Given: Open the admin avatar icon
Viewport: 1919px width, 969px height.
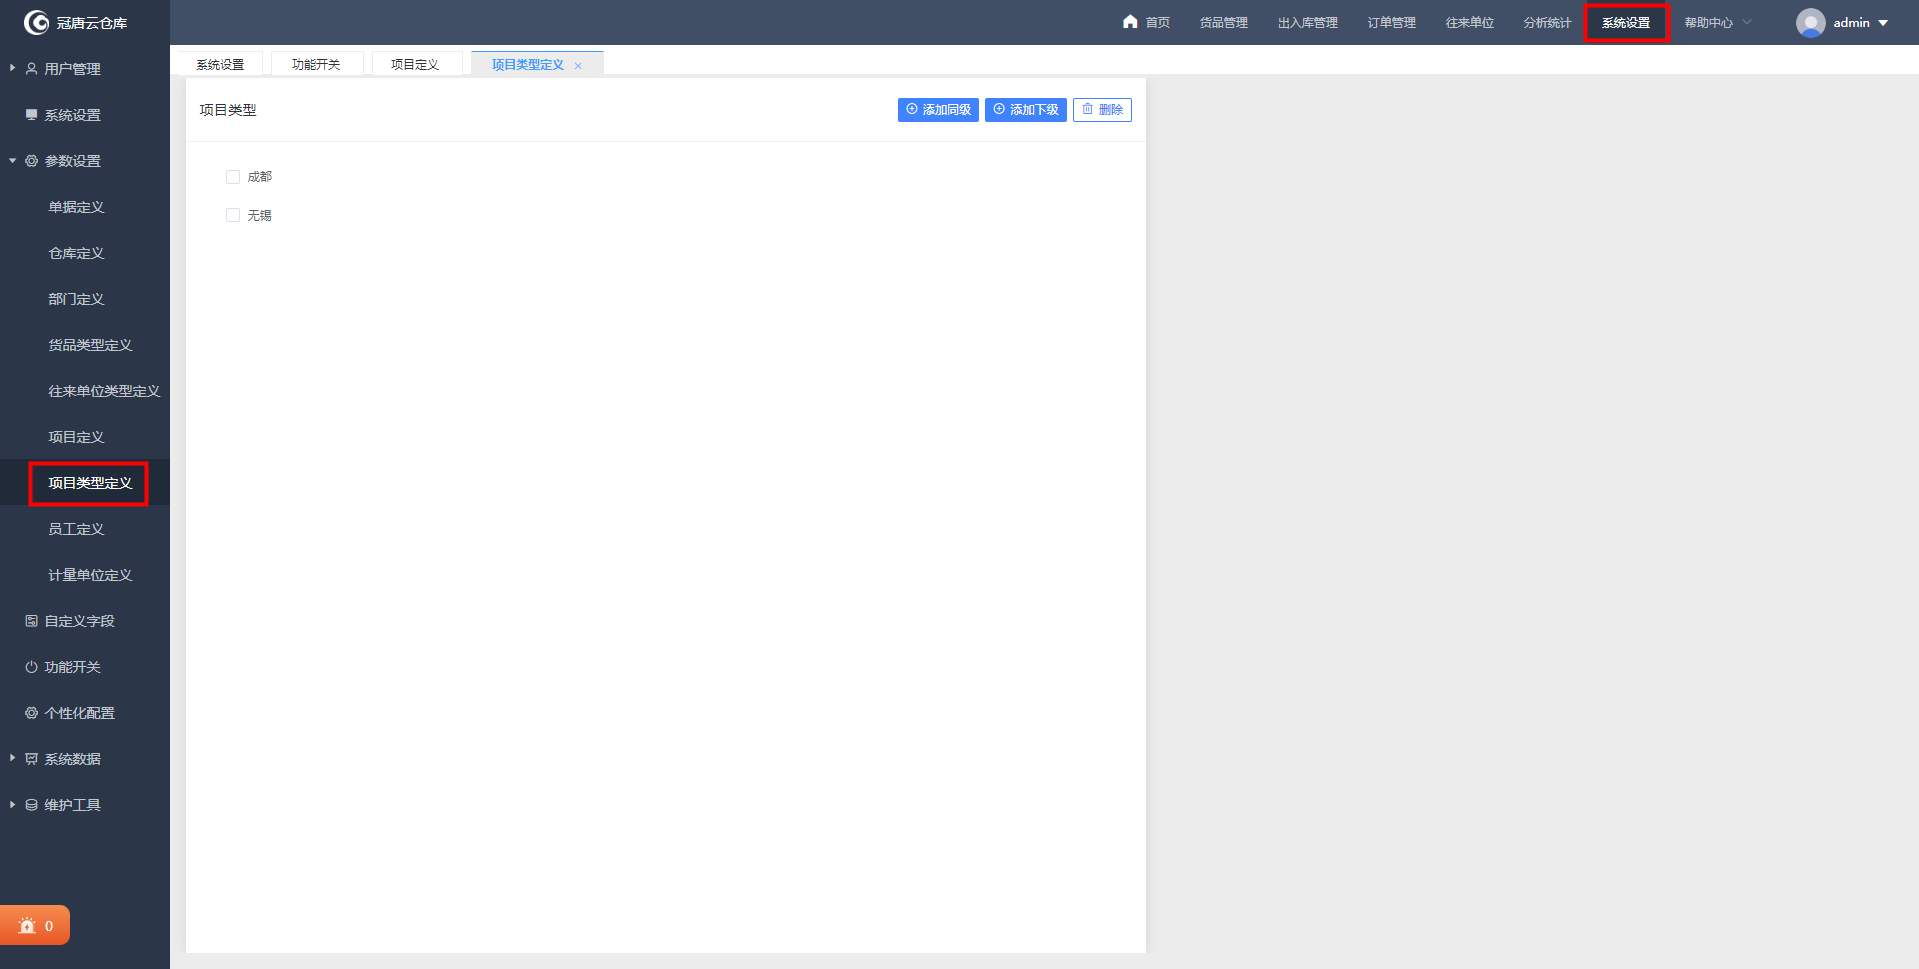Looking at the screenshot, I should pos(1810,22).
